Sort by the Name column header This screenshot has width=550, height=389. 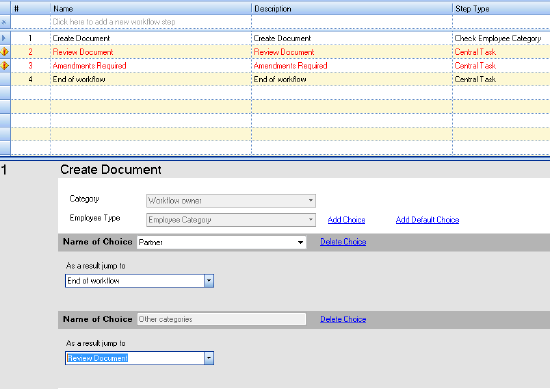pyautogui.click(x=151, y=8)
